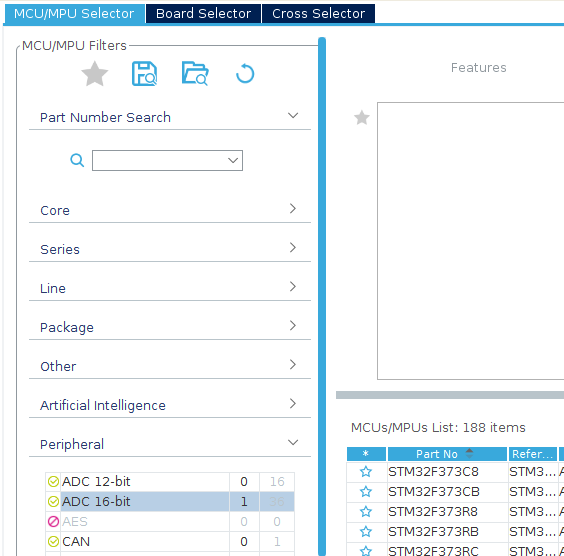Click the Features preview box

coord(470,241)
